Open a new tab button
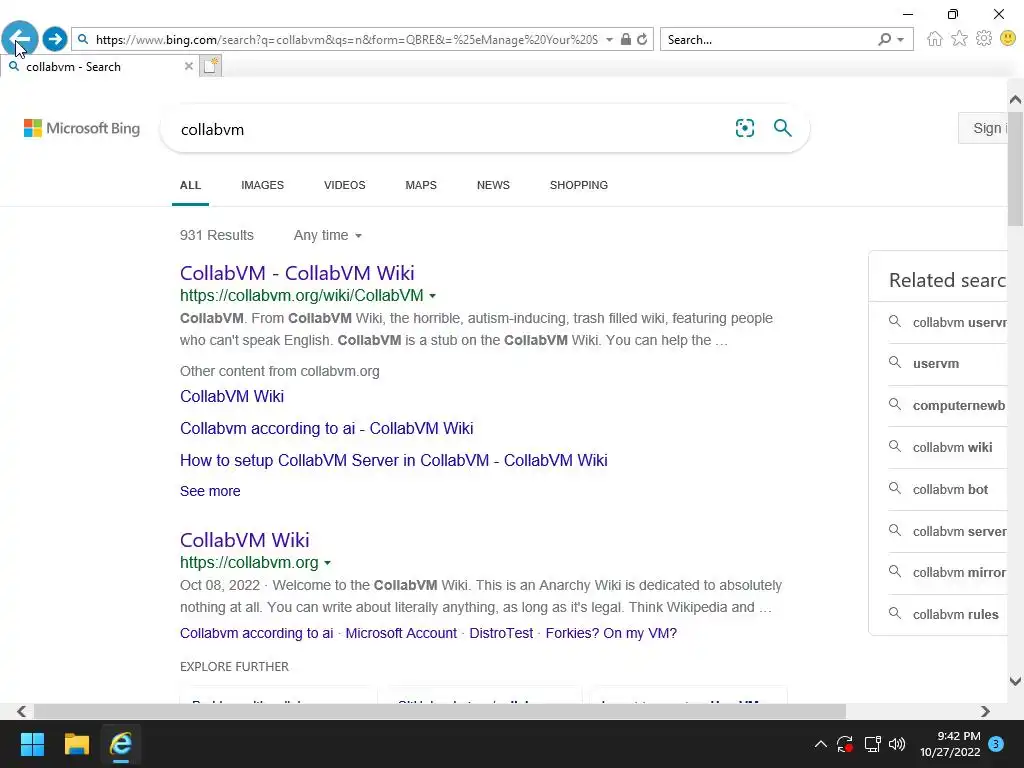The height and width of the screenshot is (768, 1024). coord(210,66)
